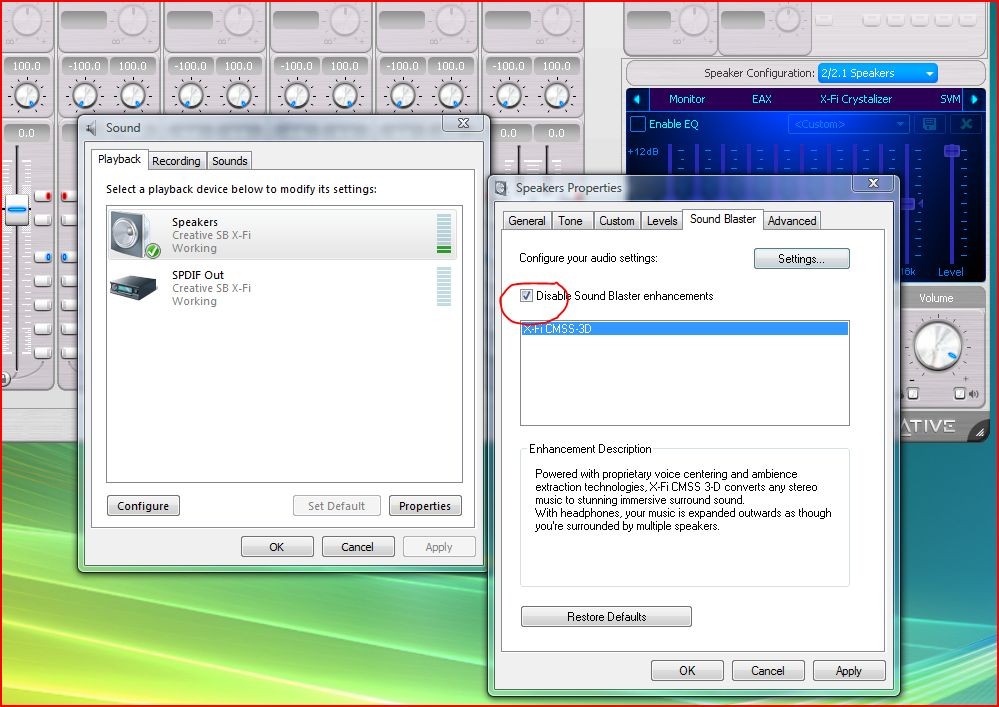Click OK in Speakers Properties
Viewport: 999px width, 707px height.
coord(687,671)
